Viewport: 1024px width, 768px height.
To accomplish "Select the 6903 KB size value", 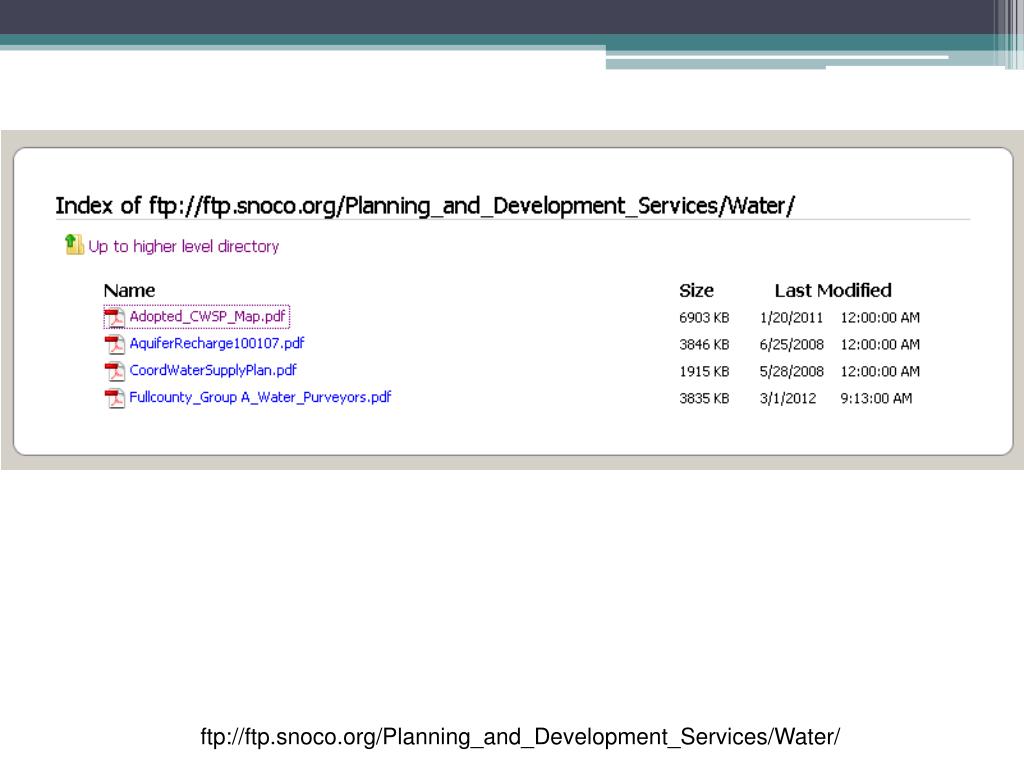I will (704, 318).
